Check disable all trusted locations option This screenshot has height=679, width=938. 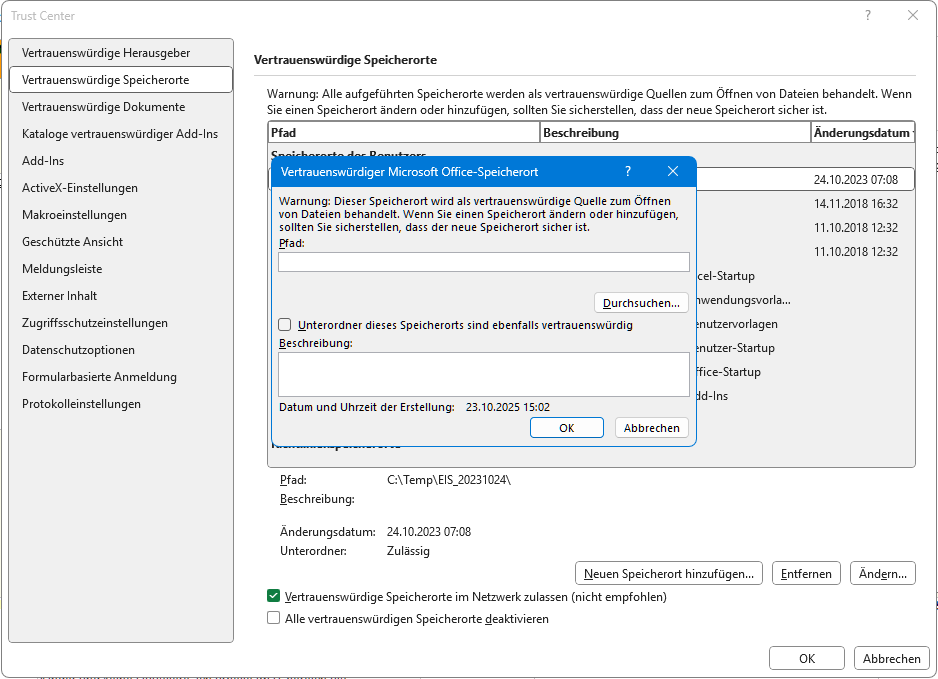pos(274,618)
